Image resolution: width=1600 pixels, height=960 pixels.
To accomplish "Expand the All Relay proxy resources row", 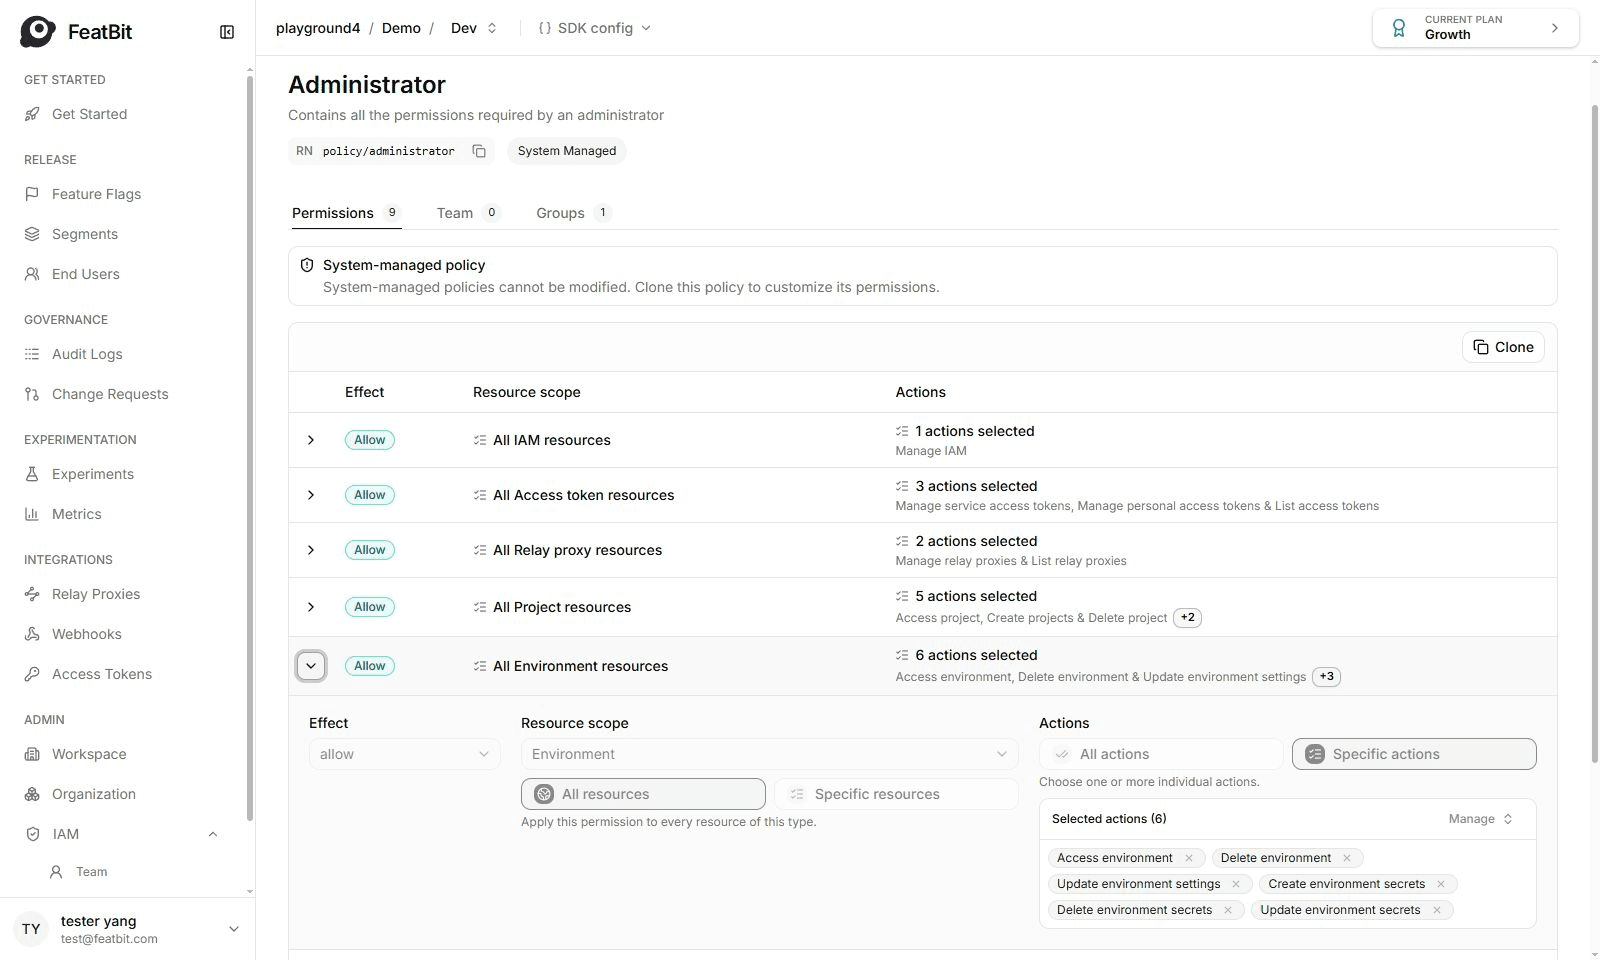I will (311, 550).
